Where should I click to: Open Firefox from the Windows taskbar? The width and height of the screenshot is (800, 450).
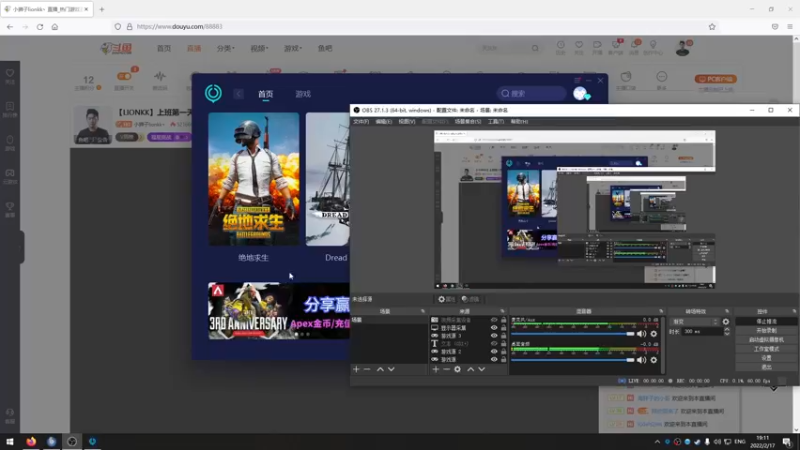tap(31, 441)
